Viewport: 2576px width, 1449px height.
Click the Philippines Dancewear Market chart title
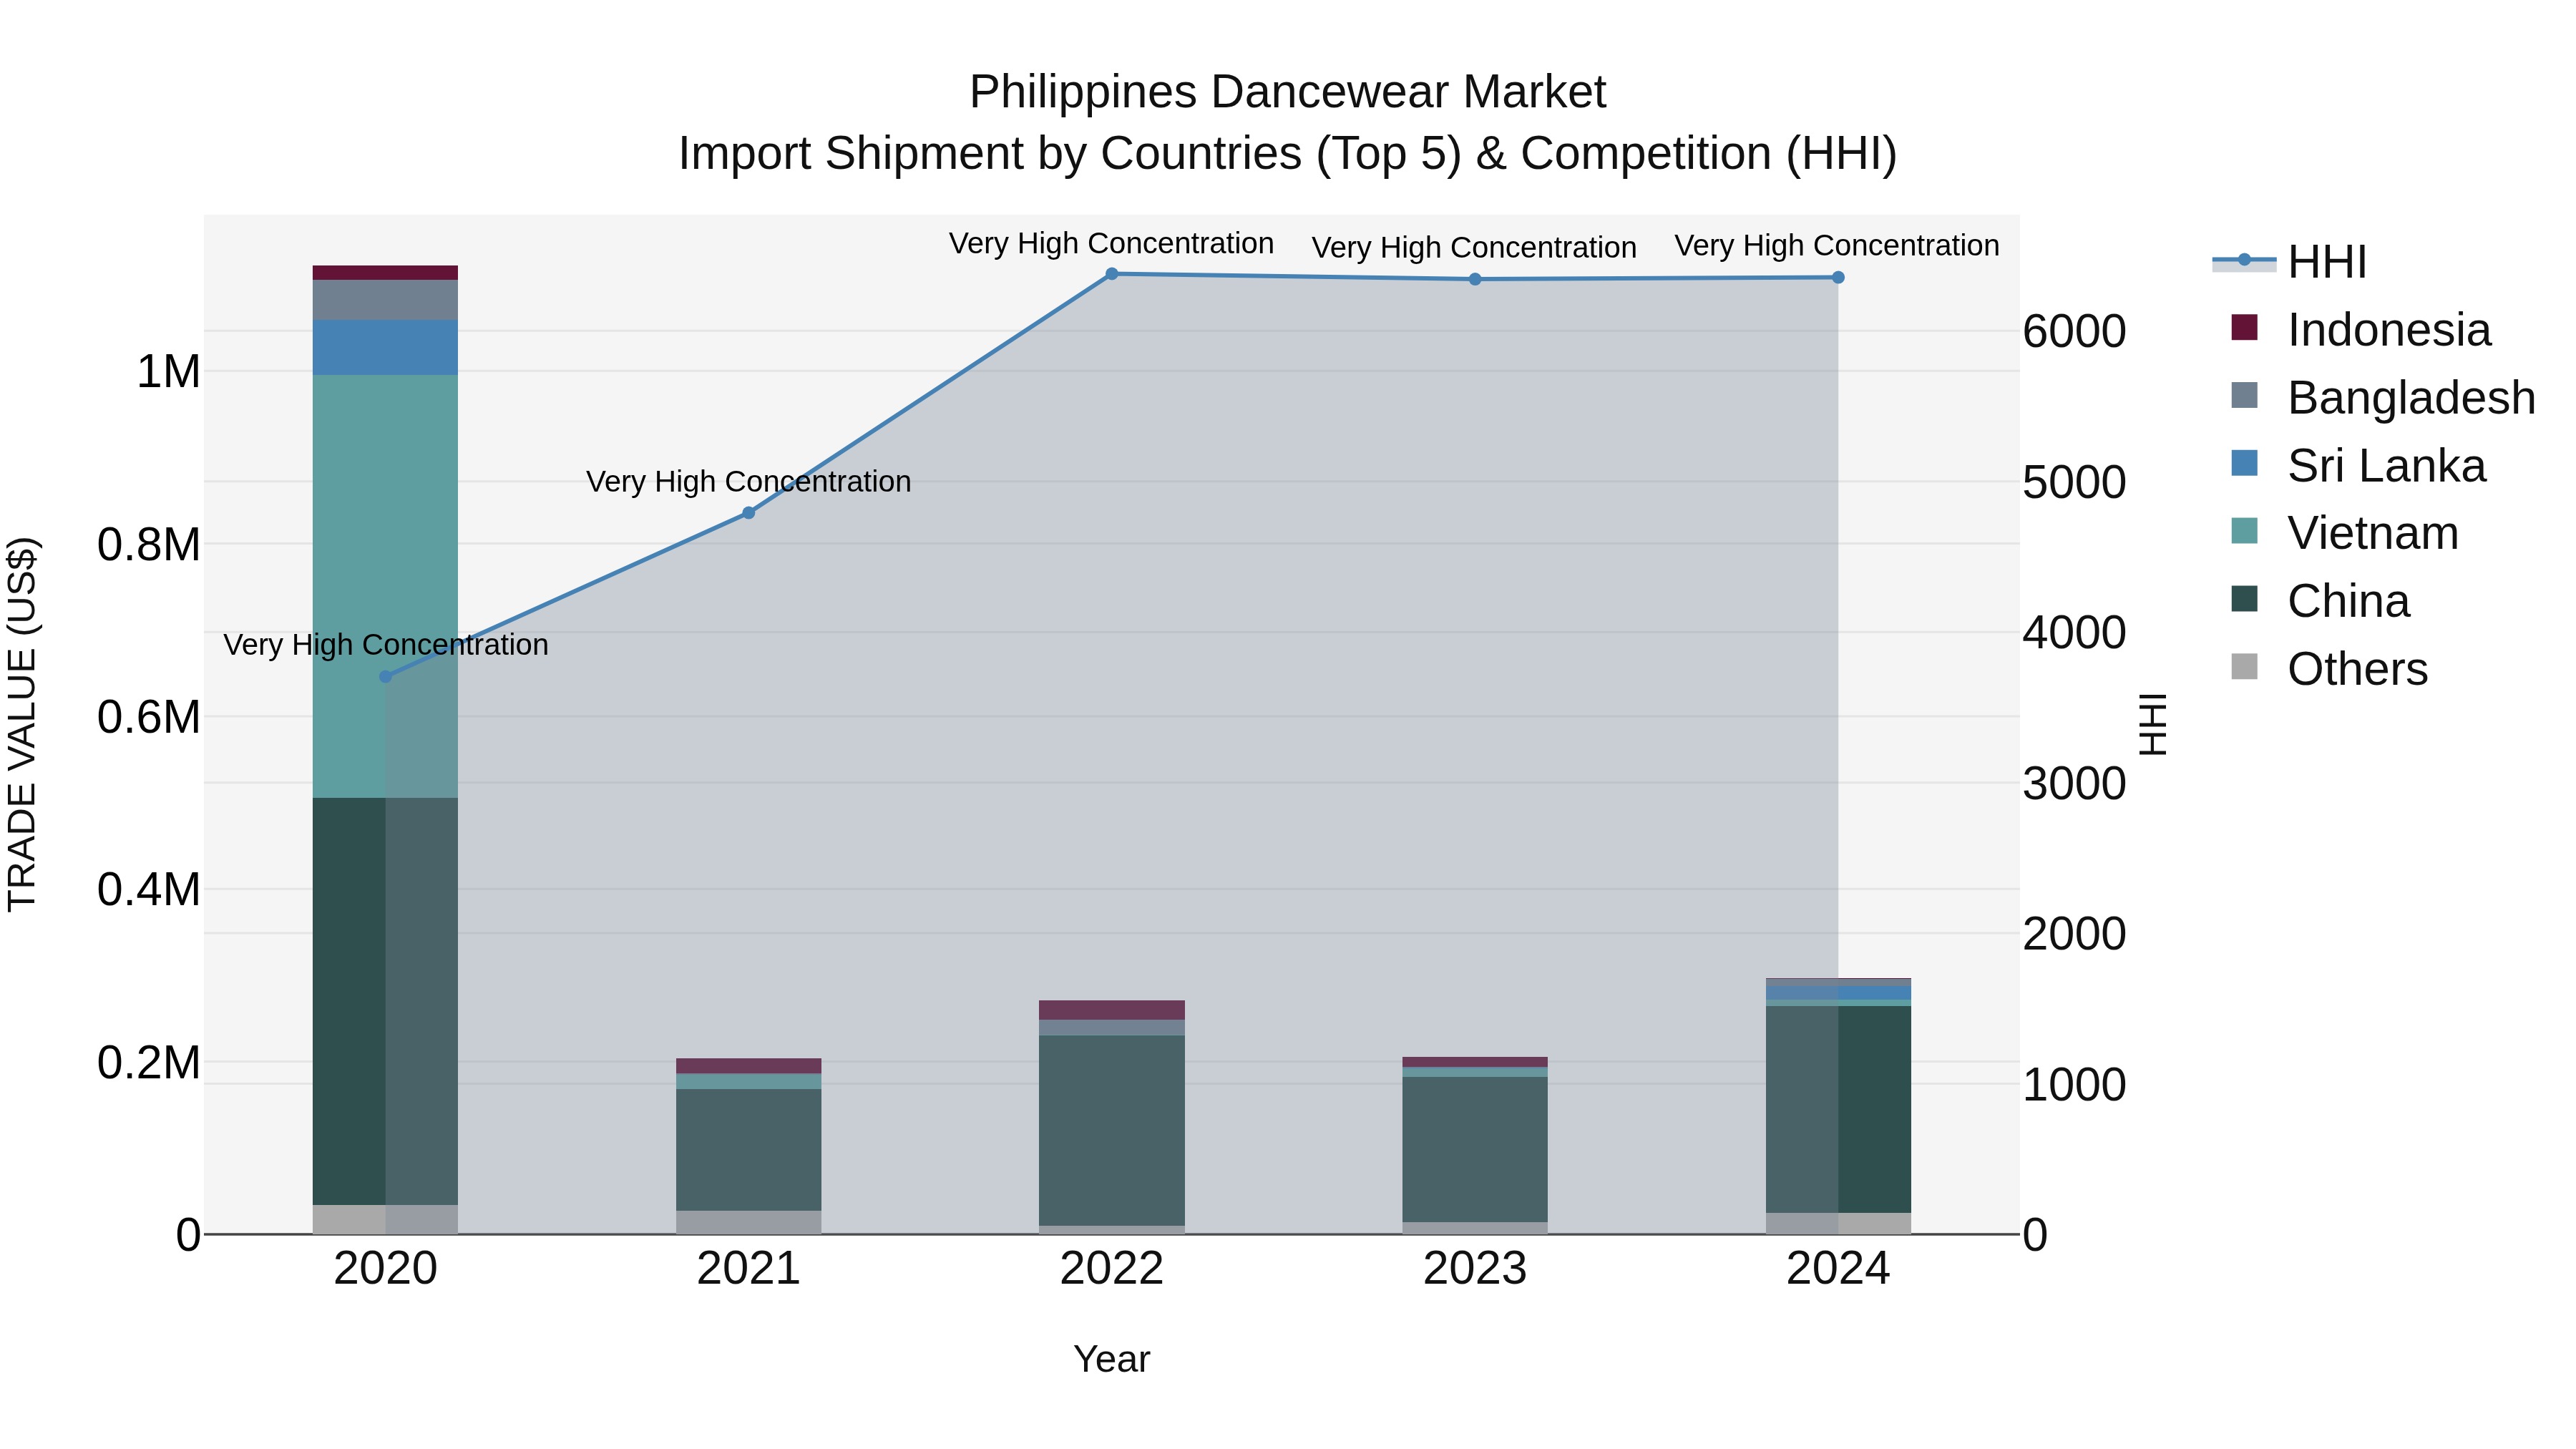point(1288,92)
